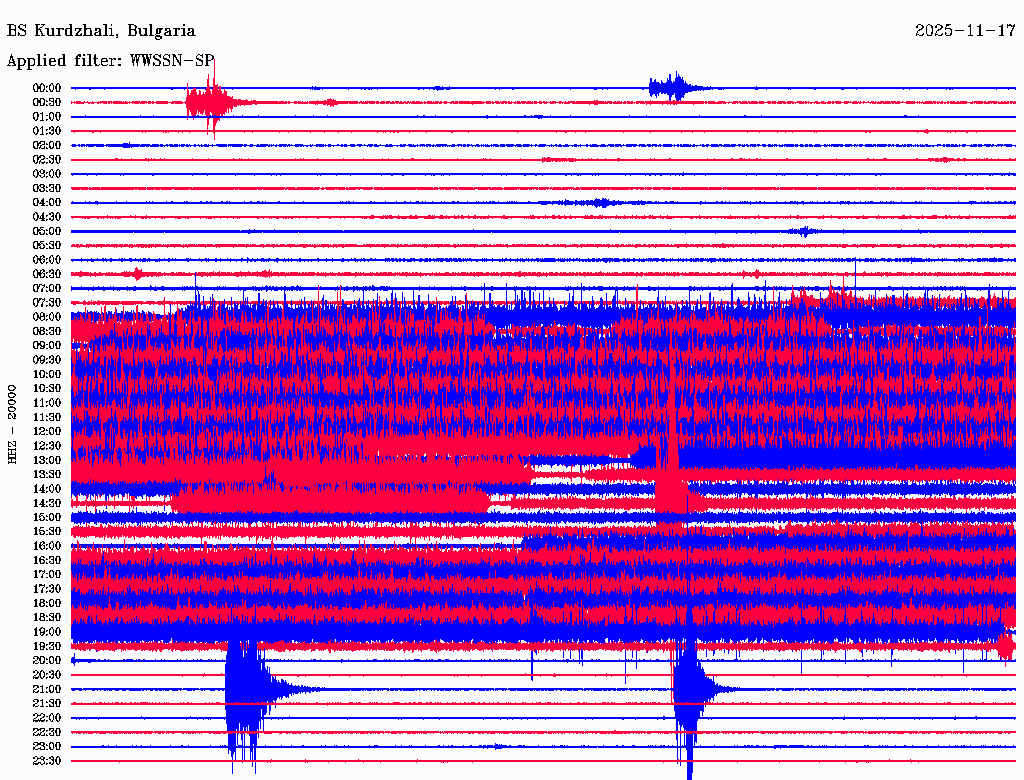Screen dimensions: 1024x780
Task: Select the 12:30 time label
Action: pos(47,446)
